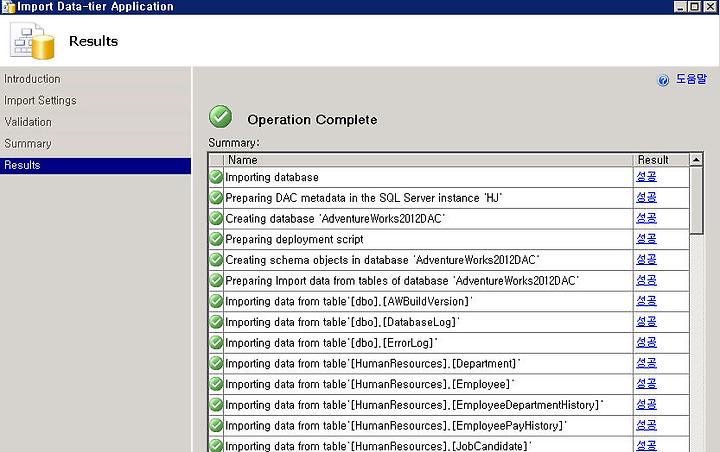Viewport: 720px width, 452px height.
Task: Click success icon for [Employee] row
Action: click(x=216, y=384)
